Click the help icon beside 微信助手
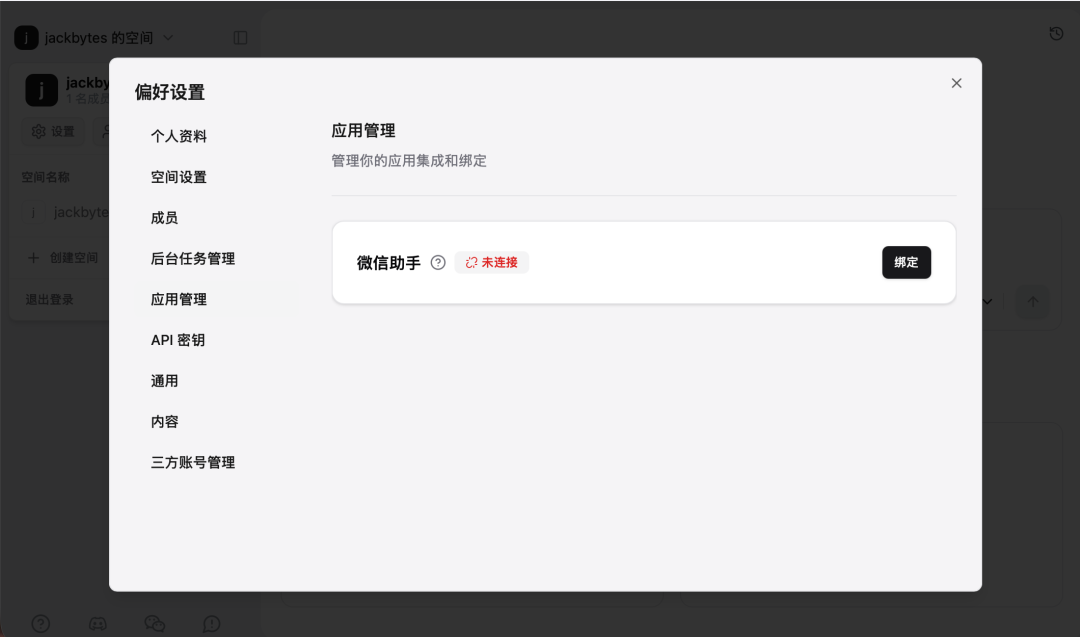 point(438,263)
